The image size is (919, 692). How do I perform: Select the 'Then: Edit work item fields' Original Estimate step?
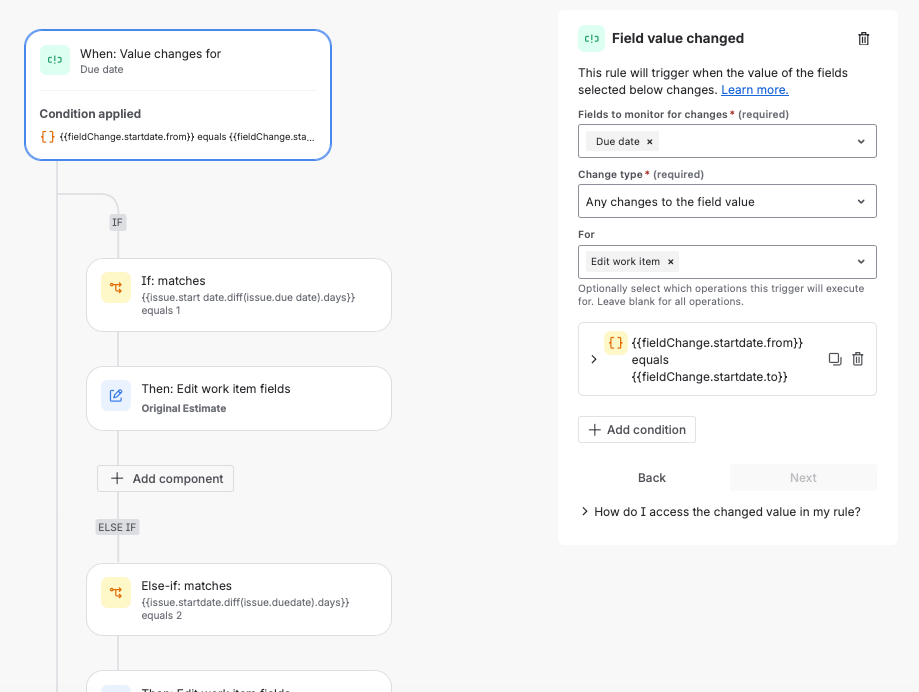point(239,397)
